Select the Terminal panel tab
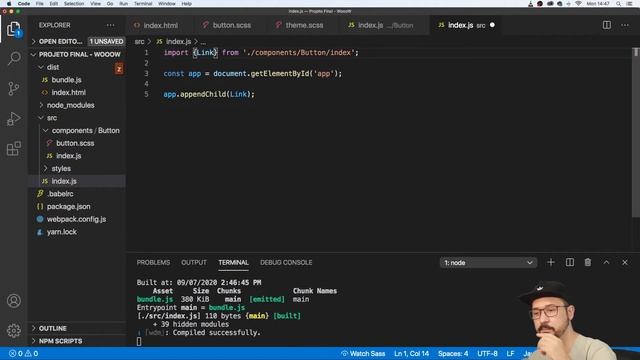This screenshot has height=360, width=640. click(233, 262)
